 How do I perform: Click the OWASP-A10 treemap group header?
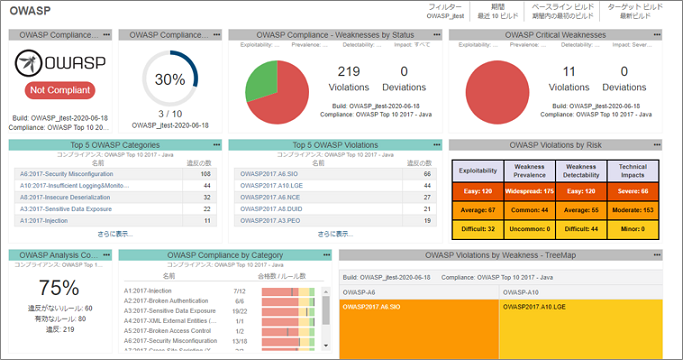pyautogui.click(x=581, y=292)
